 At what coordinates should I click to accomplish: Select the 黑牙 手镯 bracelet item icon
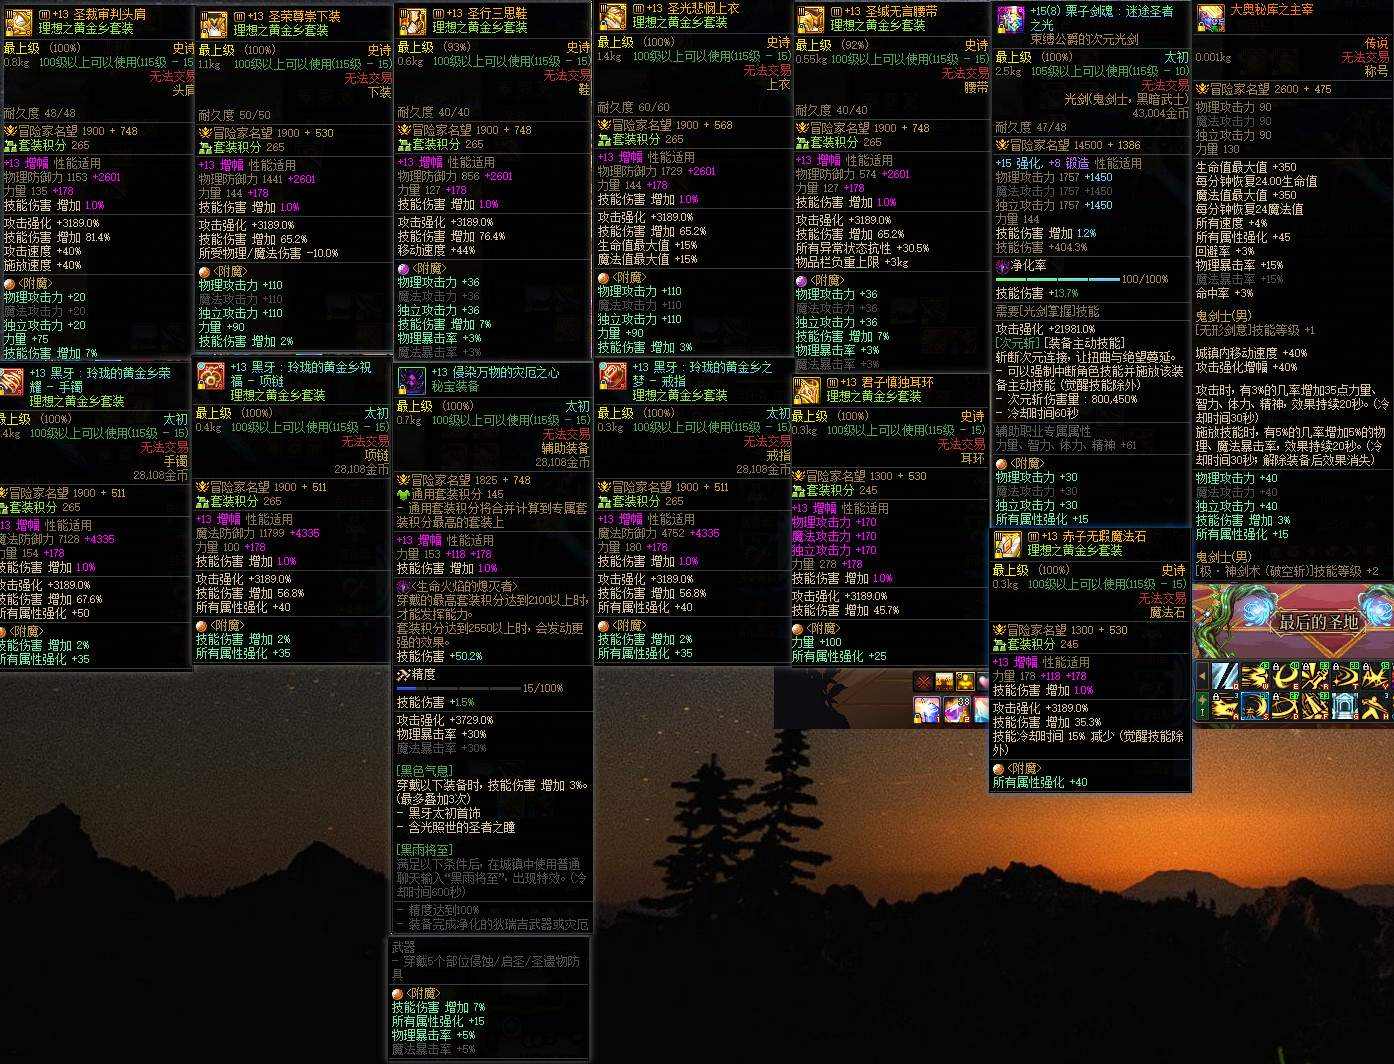click(10, 382)
